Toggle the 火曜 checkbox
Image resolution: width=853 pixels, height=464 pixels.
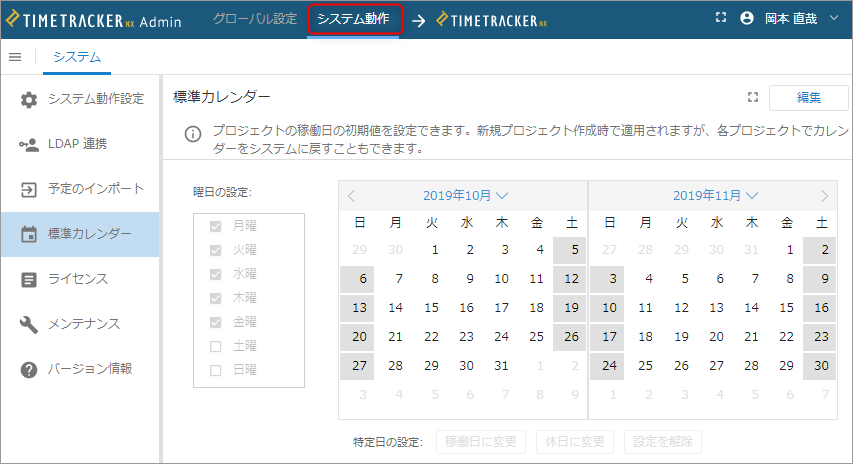(x=215, y=250)
